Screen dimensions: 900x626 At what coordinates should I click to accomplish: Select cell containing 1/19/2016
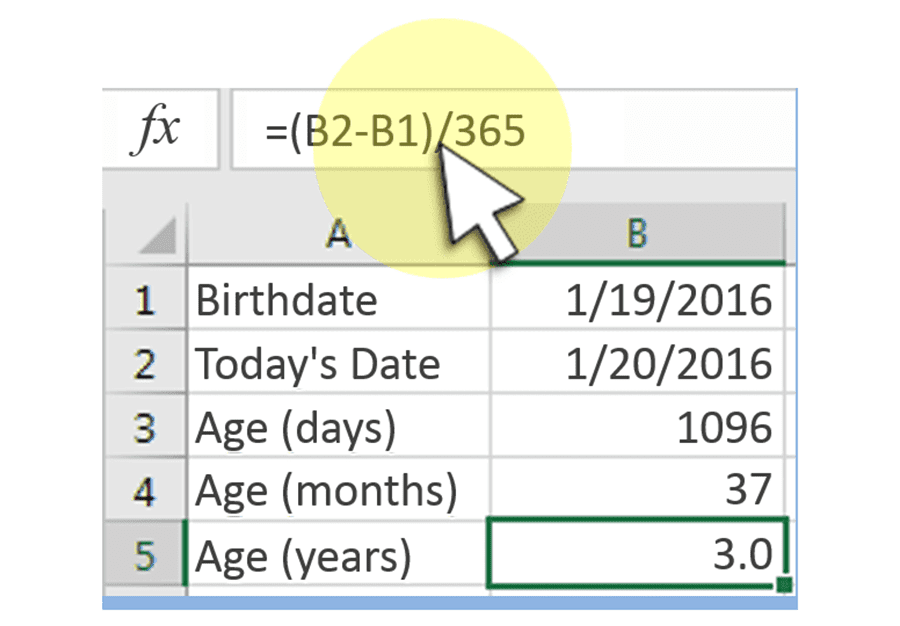(637, 298)
